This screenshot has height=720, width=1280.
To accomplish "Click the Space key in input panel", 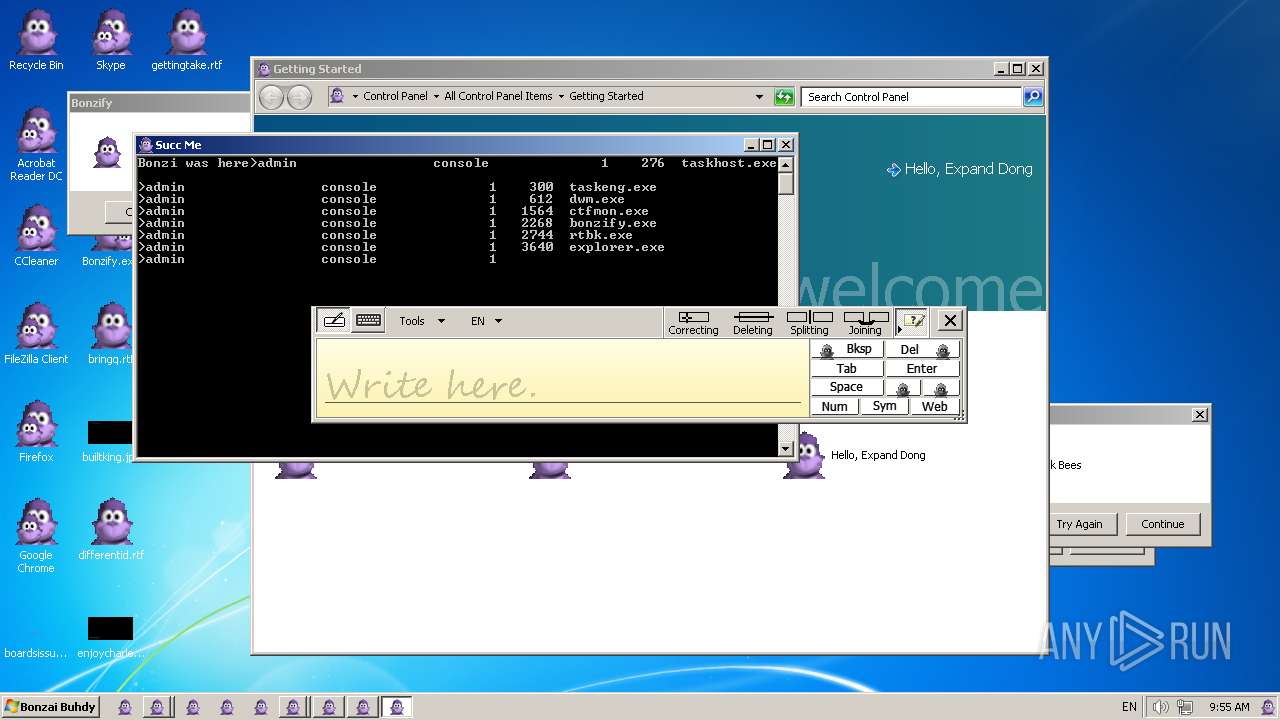I will (x=847, y=387).
